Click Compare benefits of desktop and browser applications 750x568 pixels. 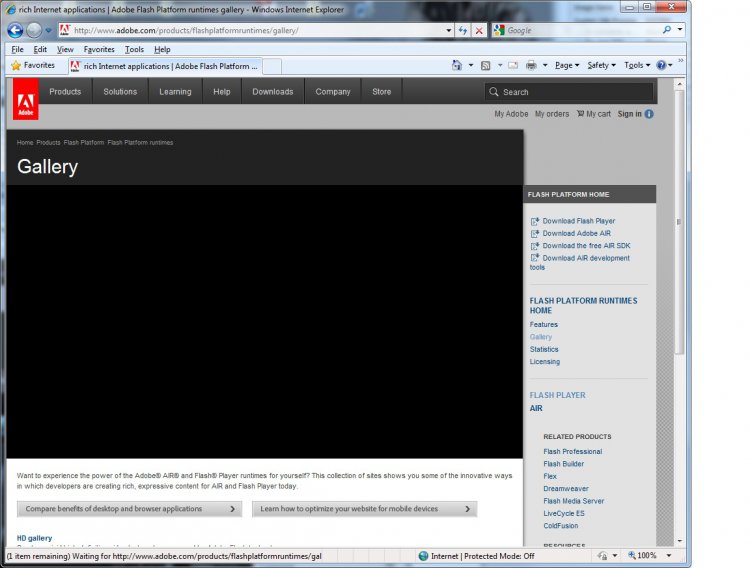pos(129,509)
